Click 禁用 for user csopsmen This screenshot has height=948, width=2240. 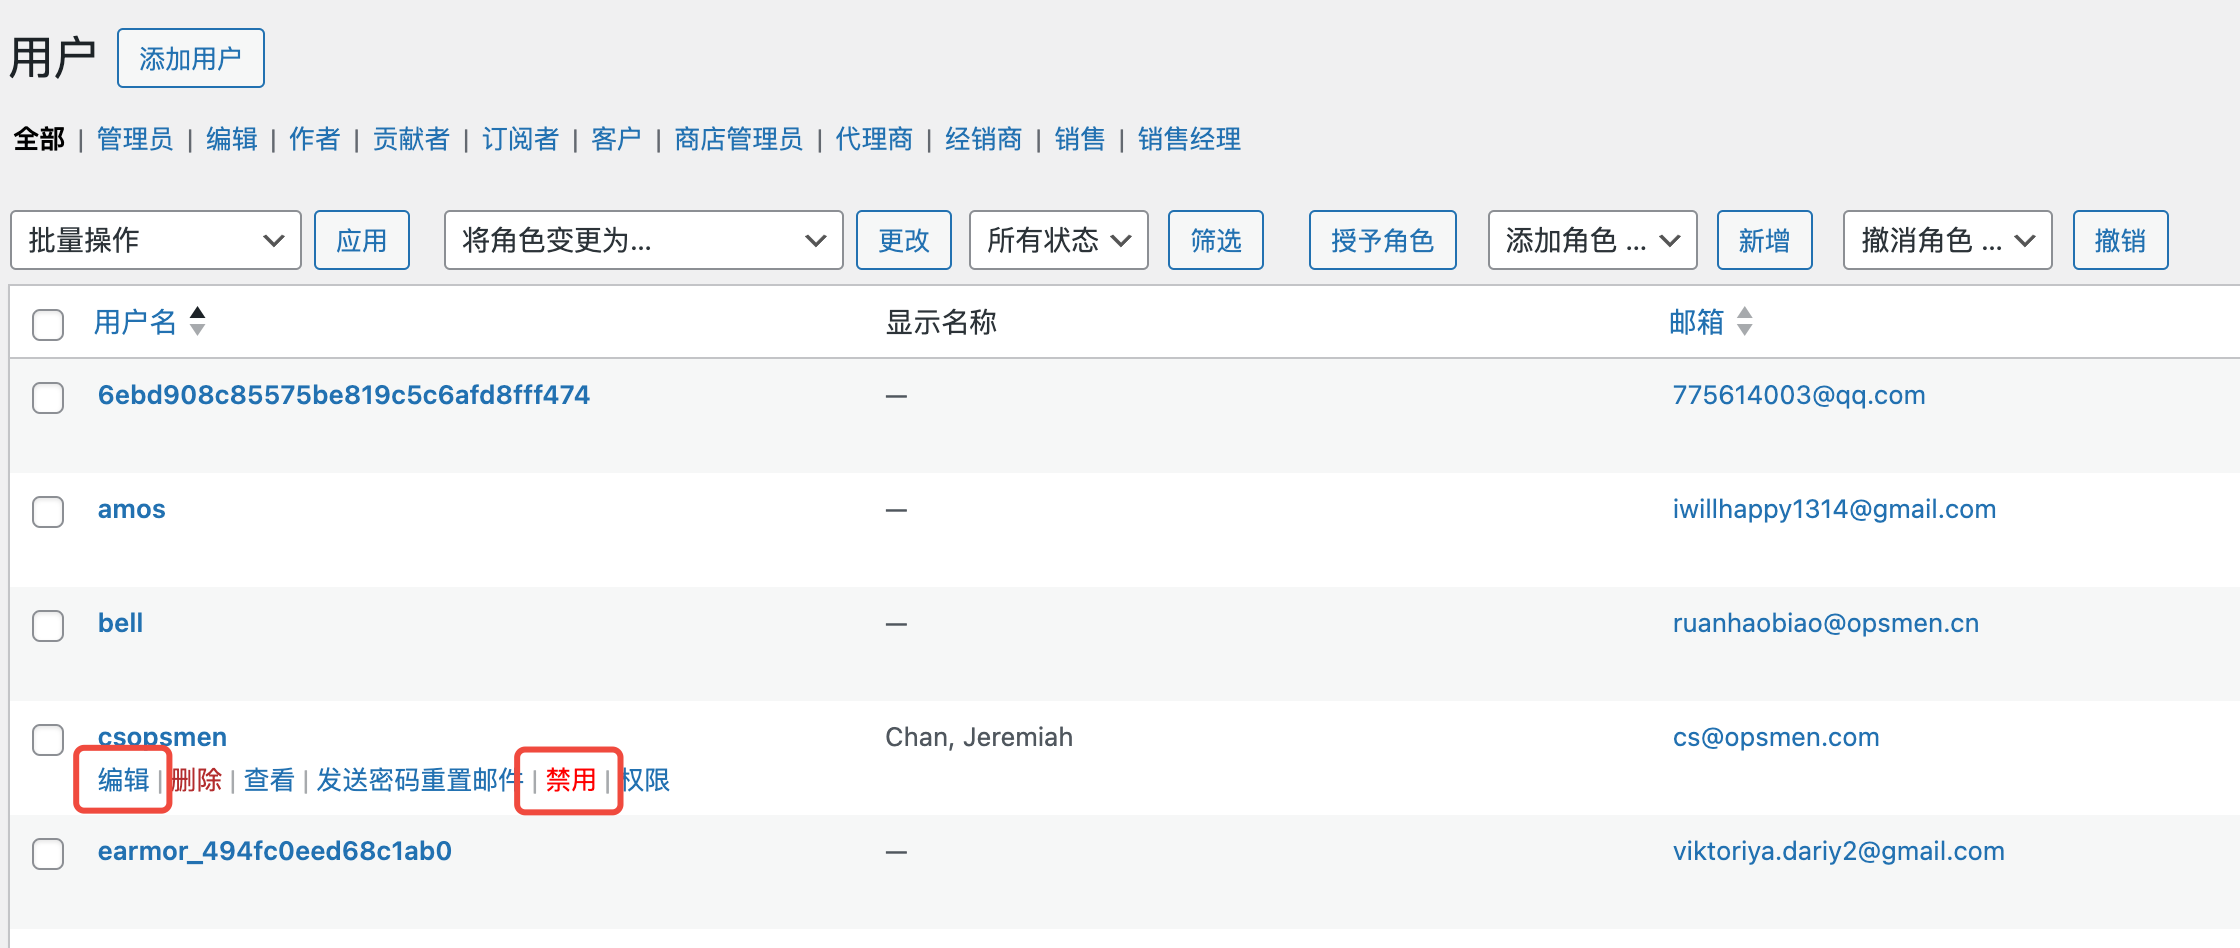point(571,780)
